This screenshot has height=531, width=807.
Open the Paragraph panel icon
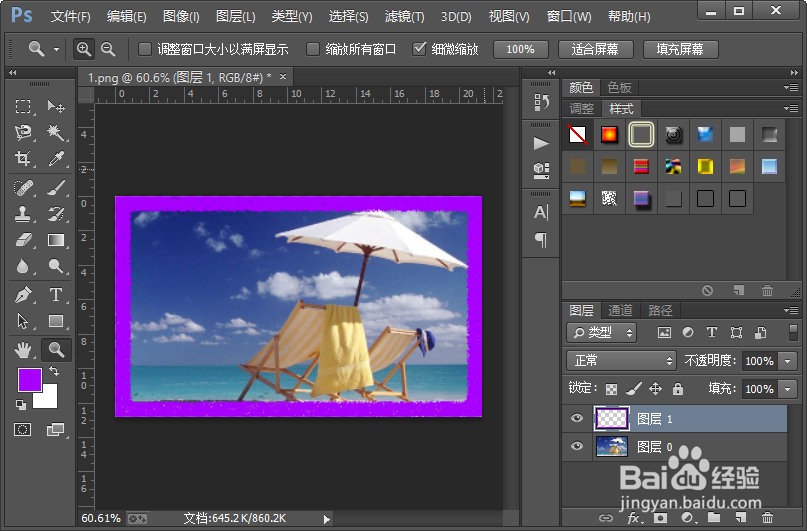coord(541,240)
